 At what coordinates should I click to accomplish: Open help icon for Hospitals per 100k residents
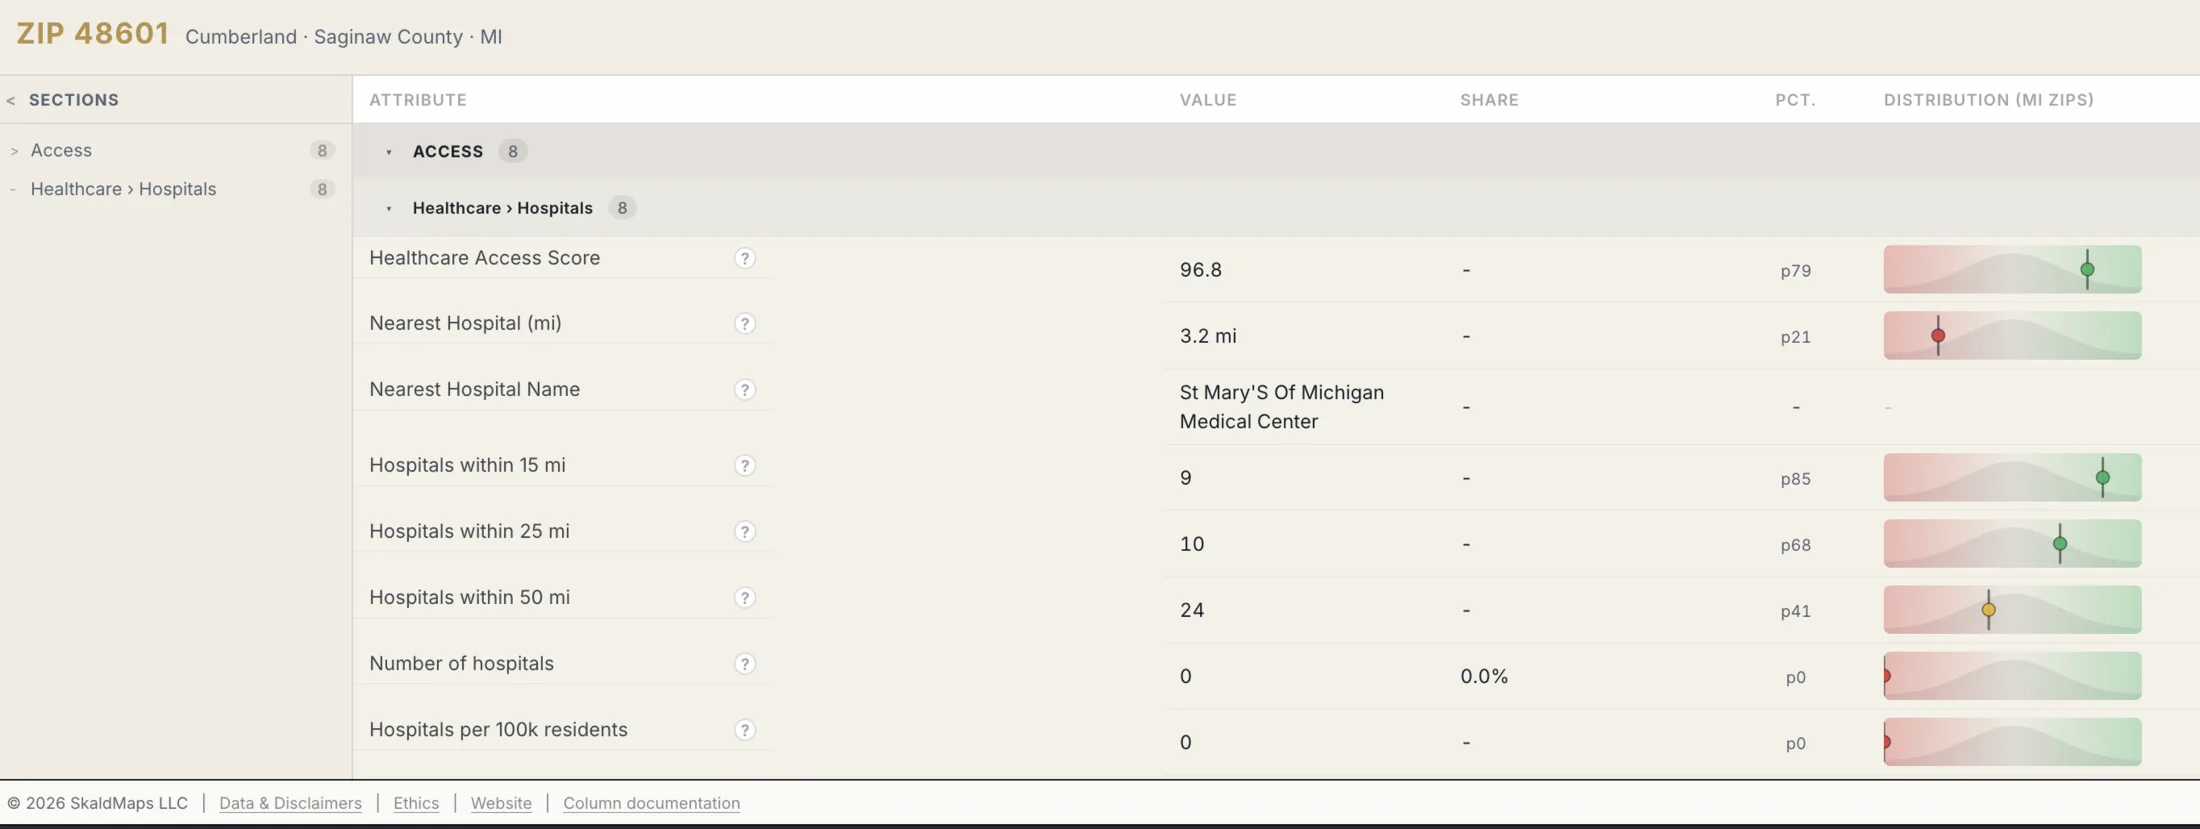(x=744, y=730)
